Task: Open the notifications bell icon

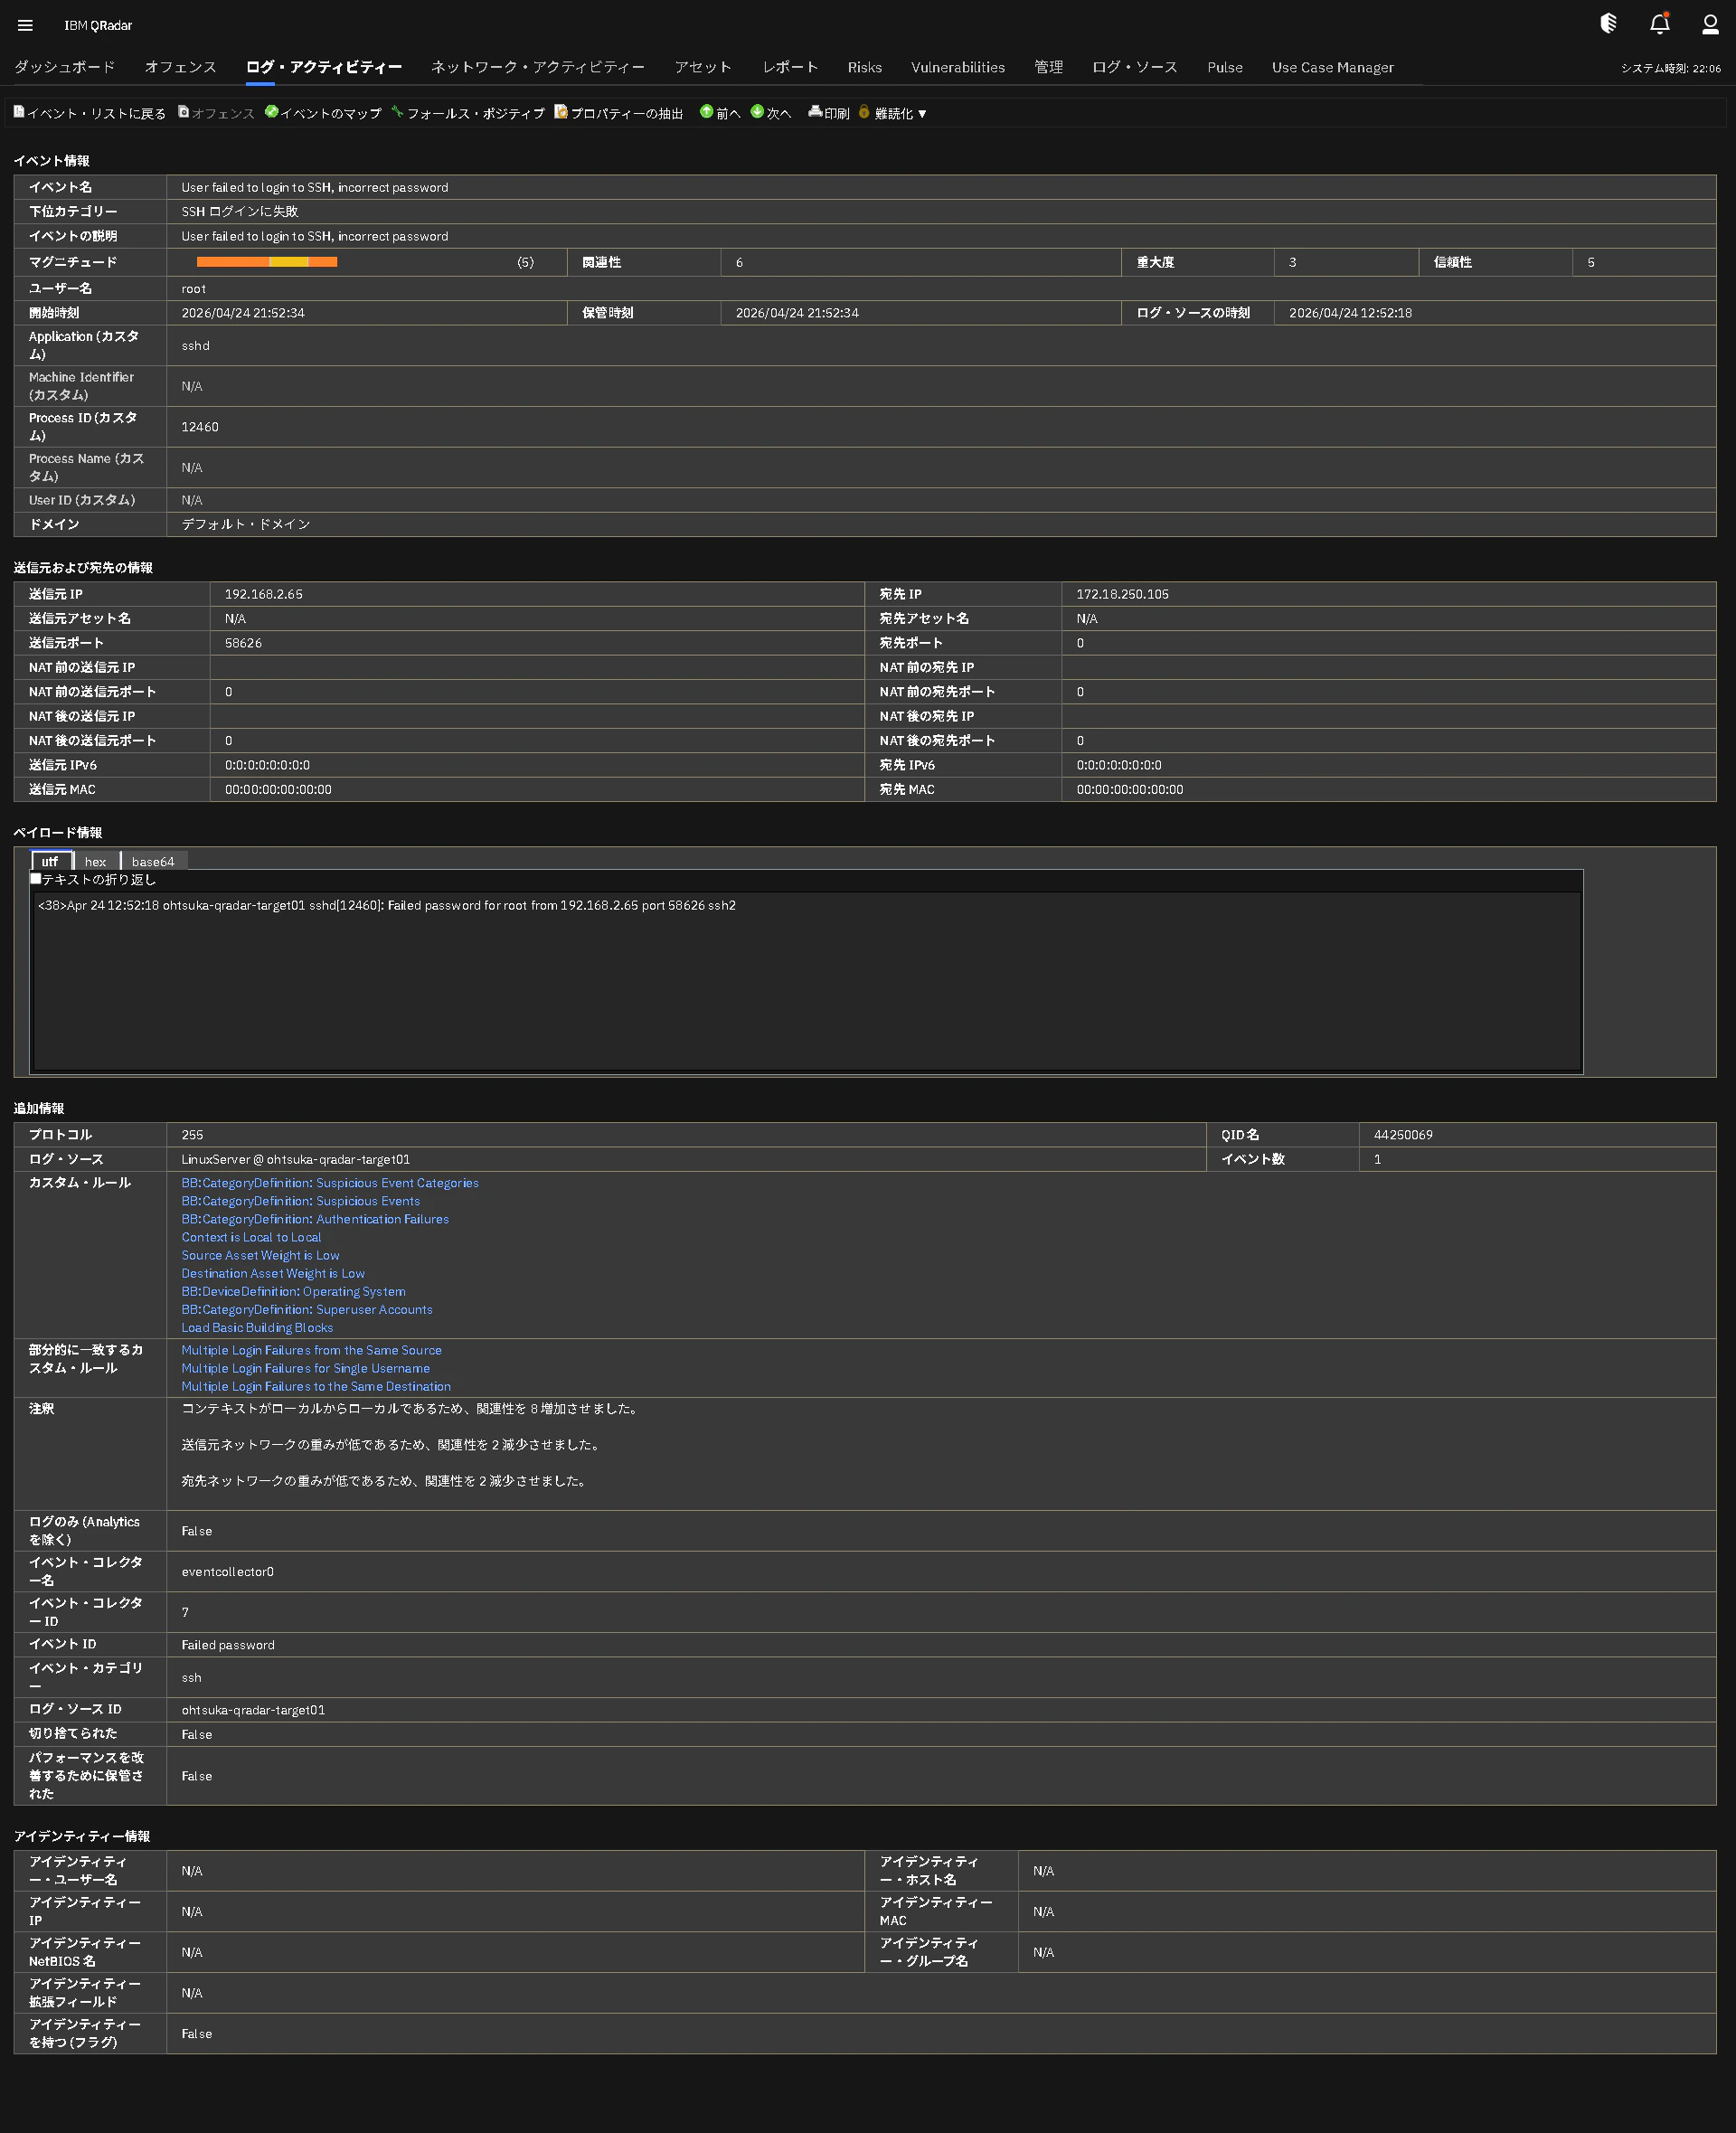Action: pyautogui.click(x=1658, y=24)
